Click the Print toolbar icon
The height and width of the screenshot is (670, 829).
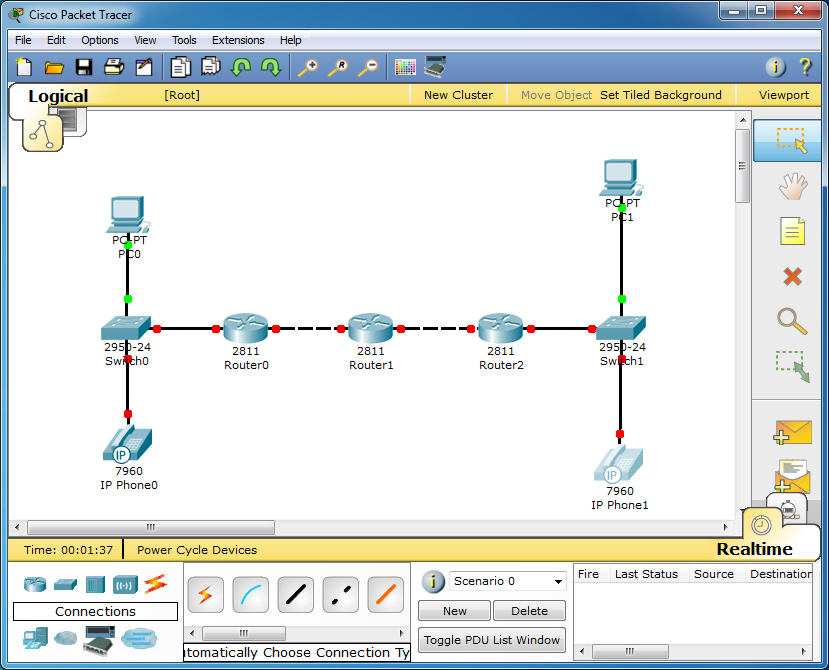114,67
